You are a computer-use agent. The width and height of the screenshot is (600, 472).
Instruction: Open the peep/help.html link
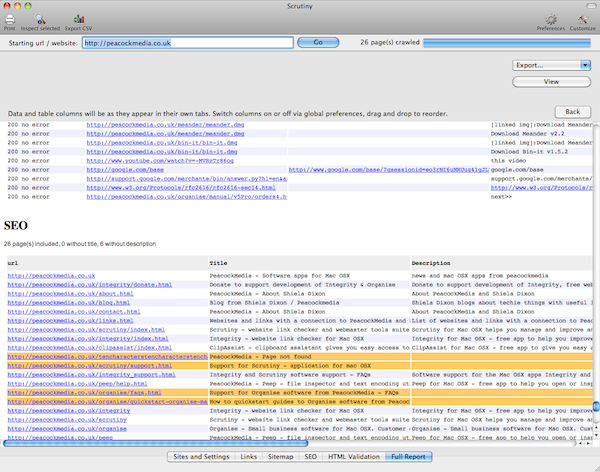pyautogui.click(x=77, y=384)
